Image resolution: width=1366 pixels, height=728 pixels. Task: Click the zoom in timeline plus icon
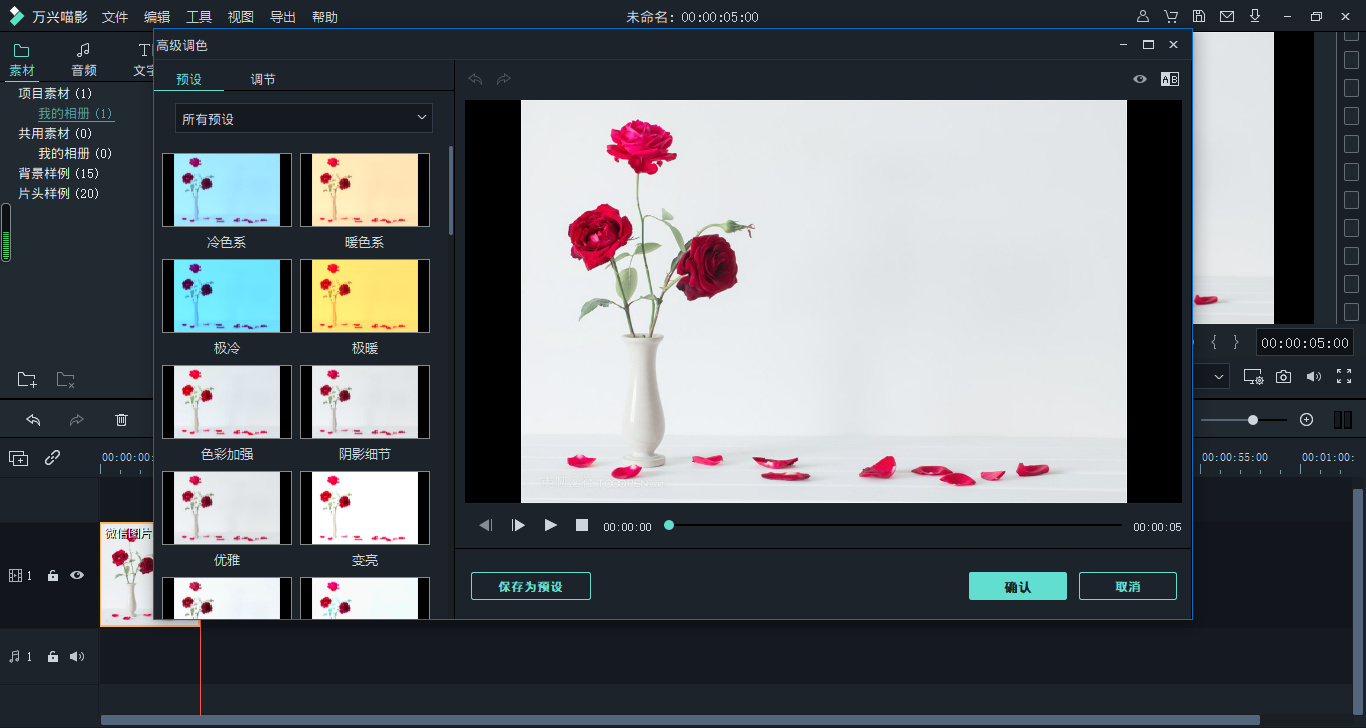[x=1306, y=420]
